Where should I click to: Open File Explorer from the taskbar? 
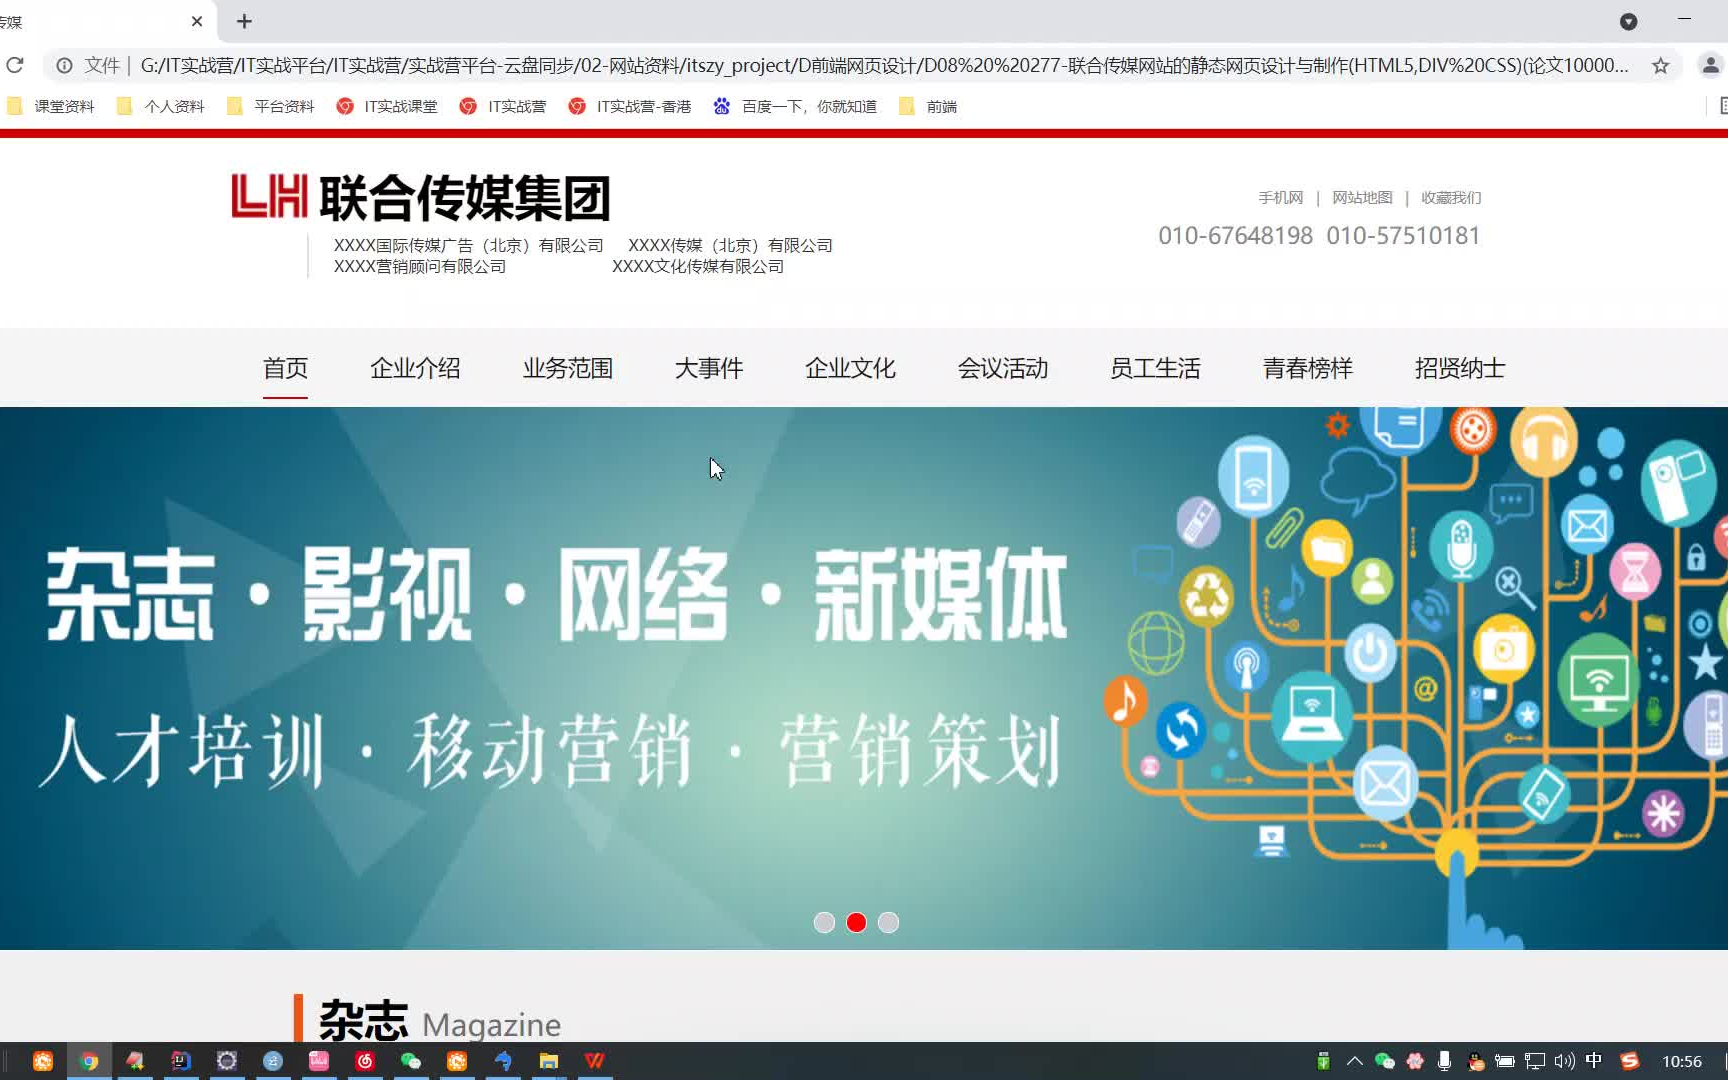pyautogui.click(x=548, y=1061)
